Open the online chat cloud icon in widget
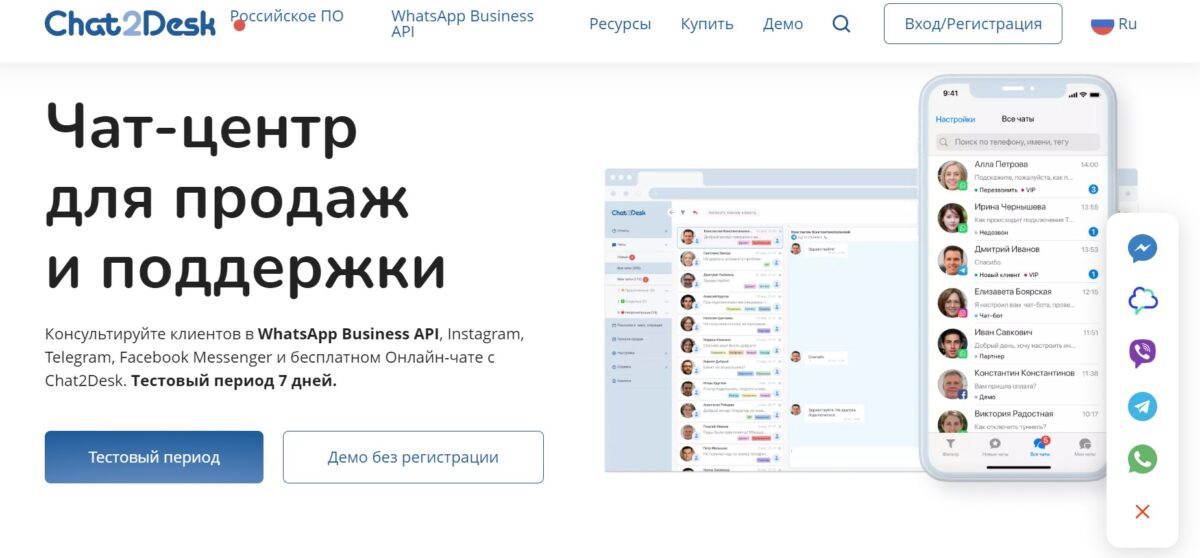Viewport: 1200px width, 558px height. click(1142, 300)
